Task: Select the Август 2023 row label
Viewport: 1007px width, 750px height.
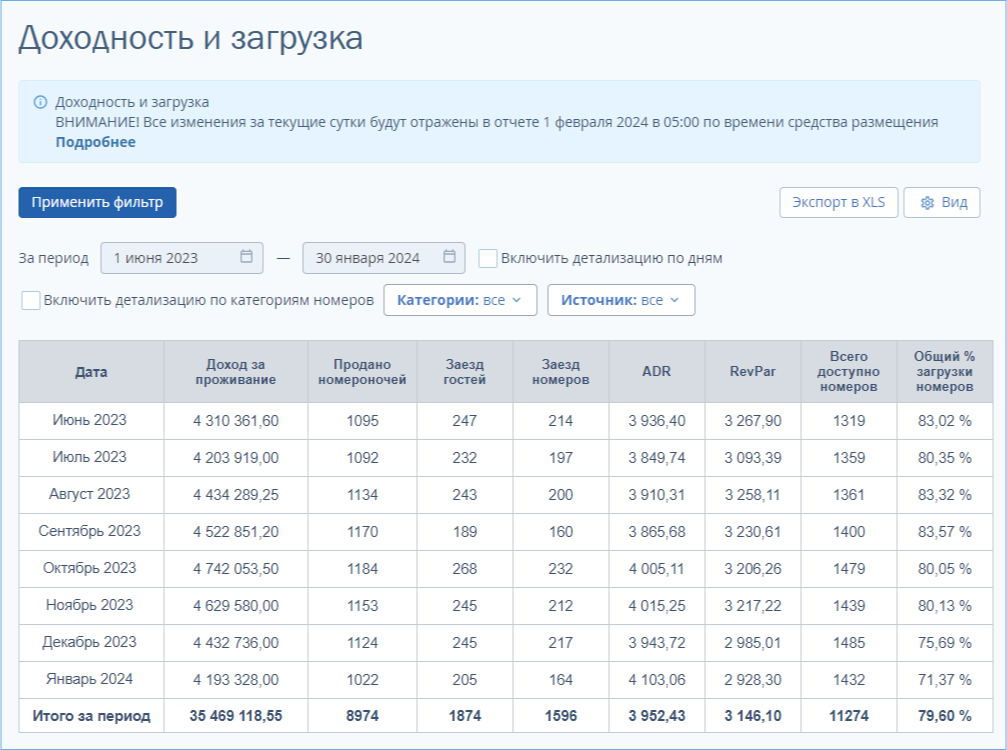Action: (89, 494)
